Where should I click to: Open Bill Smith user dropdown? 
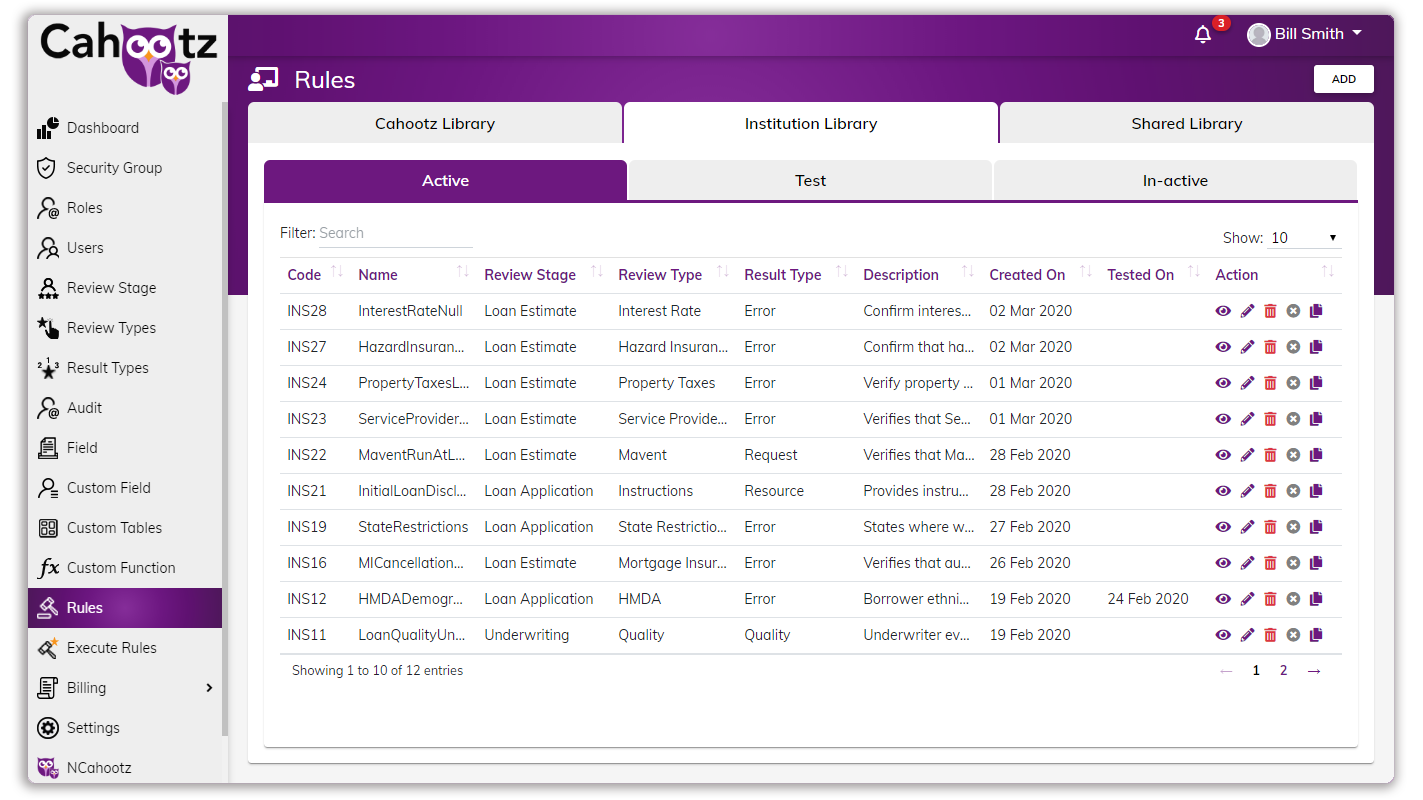coord(1305,34)
